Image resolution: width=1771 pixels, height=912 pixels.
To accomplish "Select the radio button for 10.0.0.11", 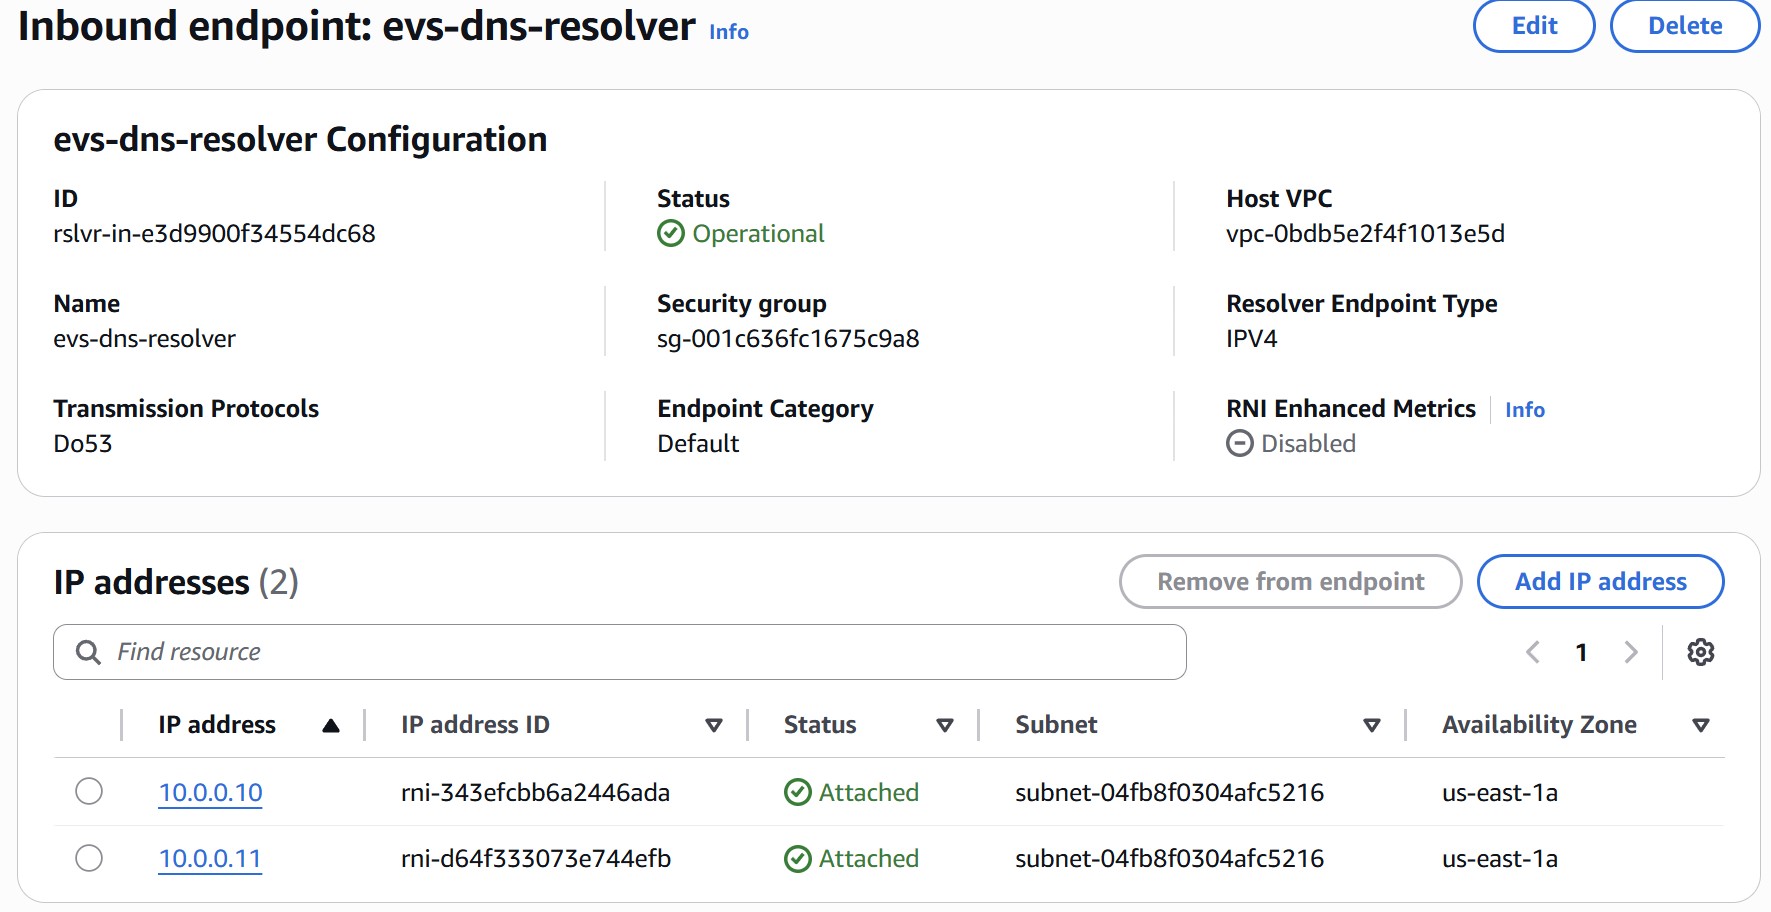I will click(x=90, y=858).
